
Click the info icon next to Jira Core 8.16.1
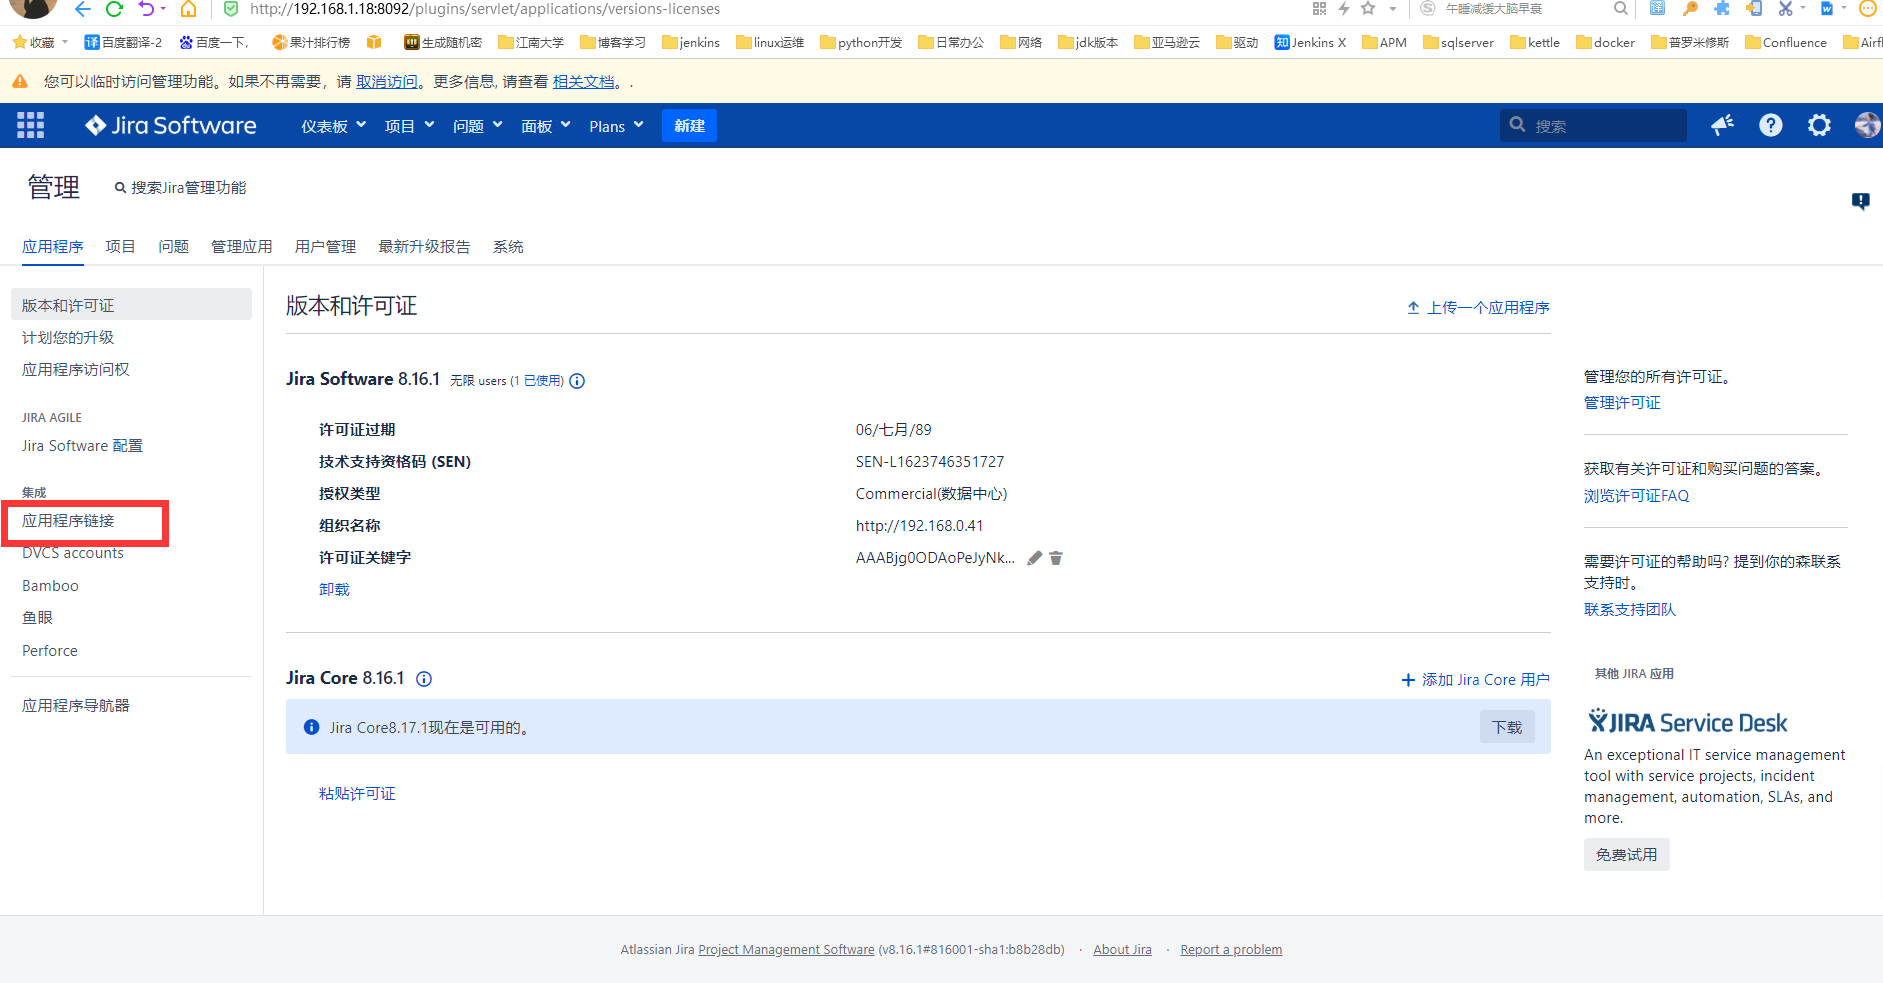[424, 679]
